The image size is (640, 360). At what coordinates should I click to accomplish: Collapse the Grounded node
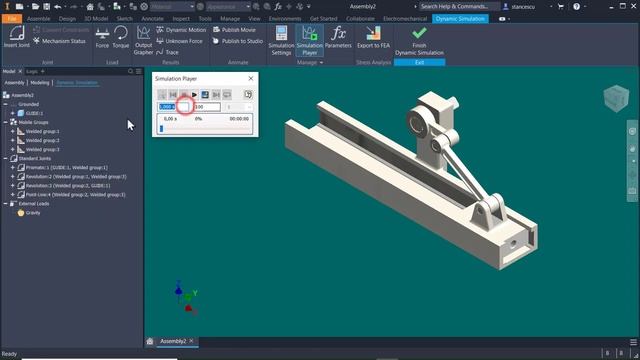coord(6,104)
